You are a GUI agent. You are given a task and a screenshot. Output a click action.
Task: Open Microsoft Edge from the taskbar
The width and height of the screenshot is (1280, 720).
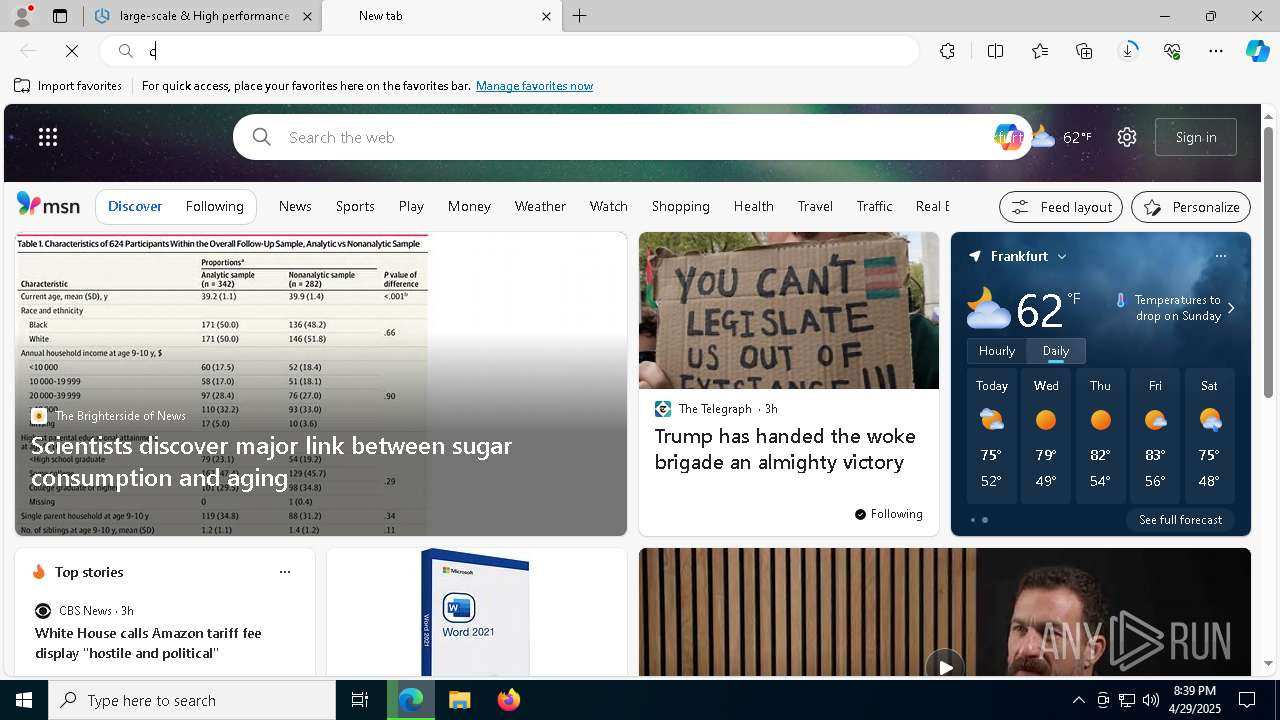411,700
